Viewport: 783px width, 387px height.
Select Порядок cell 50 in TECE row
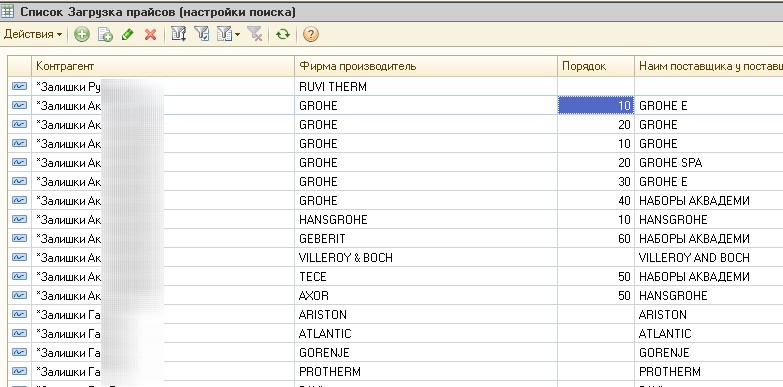pyautogui.click(x=596, y=276)
